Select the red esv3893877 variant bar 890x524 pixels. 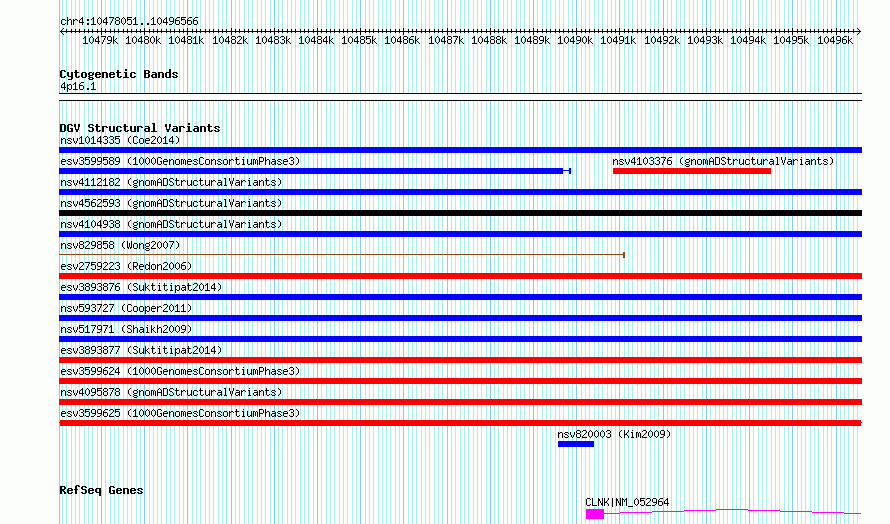pyautogui.click(x=460, y=360)
